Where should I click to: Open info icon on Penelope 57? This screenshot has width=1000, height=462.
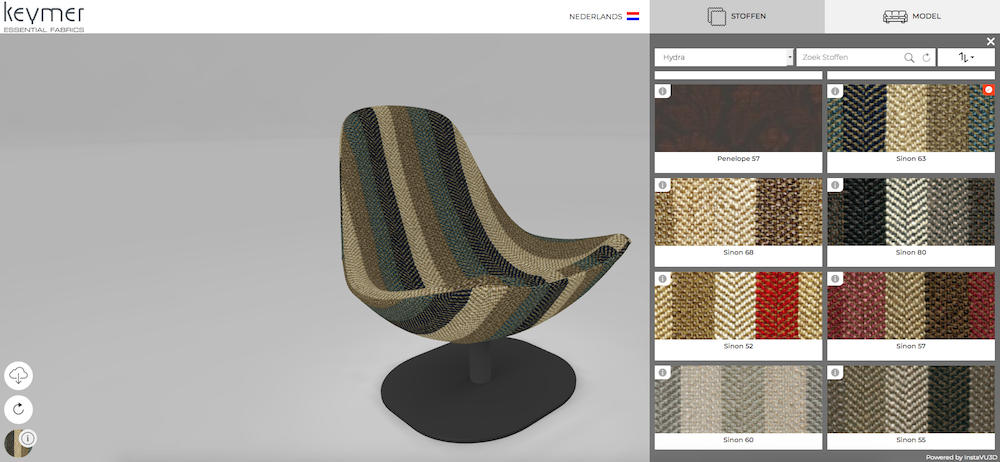(x=662, y=91)
